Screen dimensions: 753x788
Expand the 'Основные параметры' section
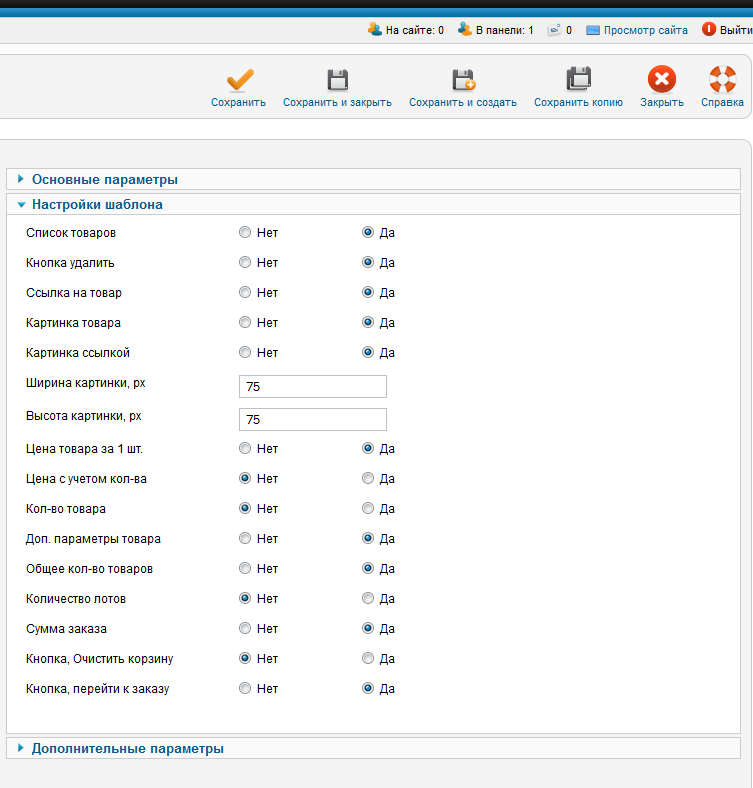[104, 180]
